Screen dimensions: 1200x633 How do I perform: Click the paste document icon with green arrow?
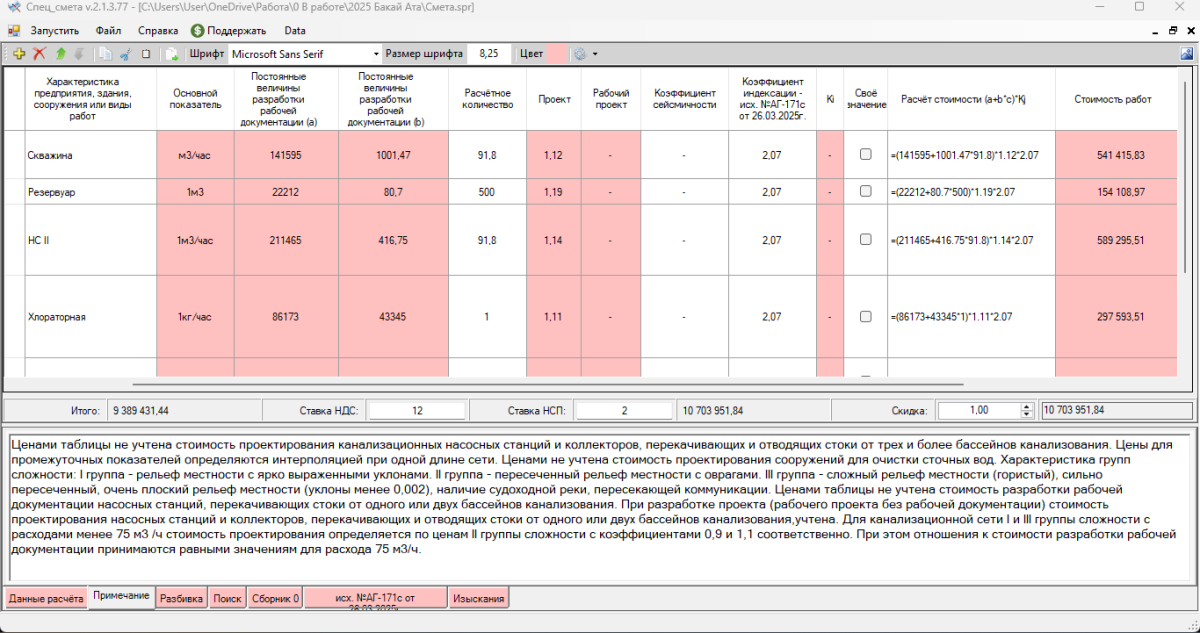(x=172, y=54)
